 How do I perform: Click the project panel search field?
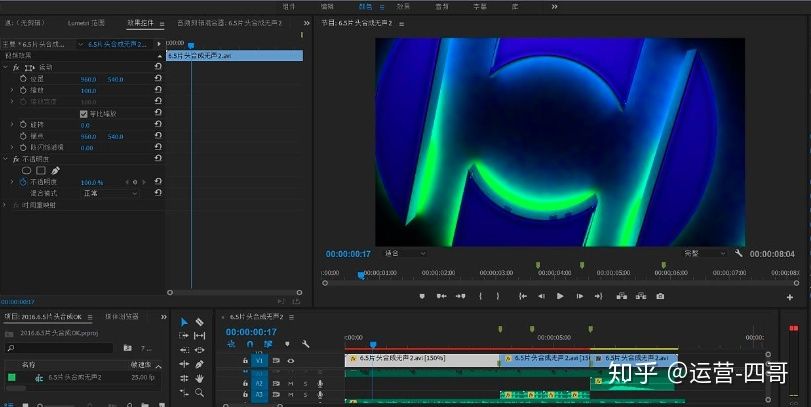[60, 348]
